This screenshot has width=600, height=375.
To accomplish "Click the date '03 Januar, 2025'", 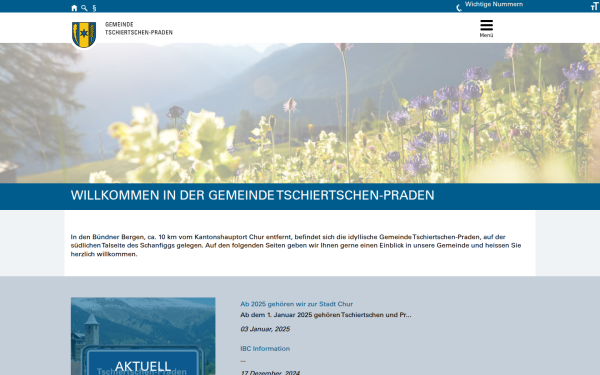I will coord(265,329).
